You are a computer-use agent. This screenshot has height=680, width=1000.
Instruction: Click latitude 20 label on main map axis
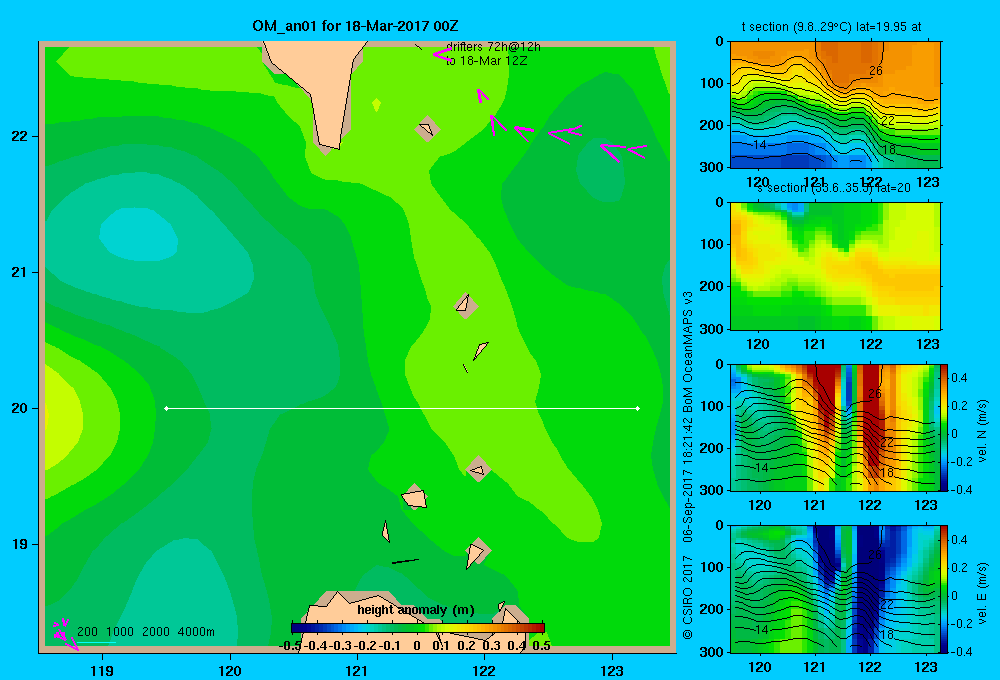(19, 408)
